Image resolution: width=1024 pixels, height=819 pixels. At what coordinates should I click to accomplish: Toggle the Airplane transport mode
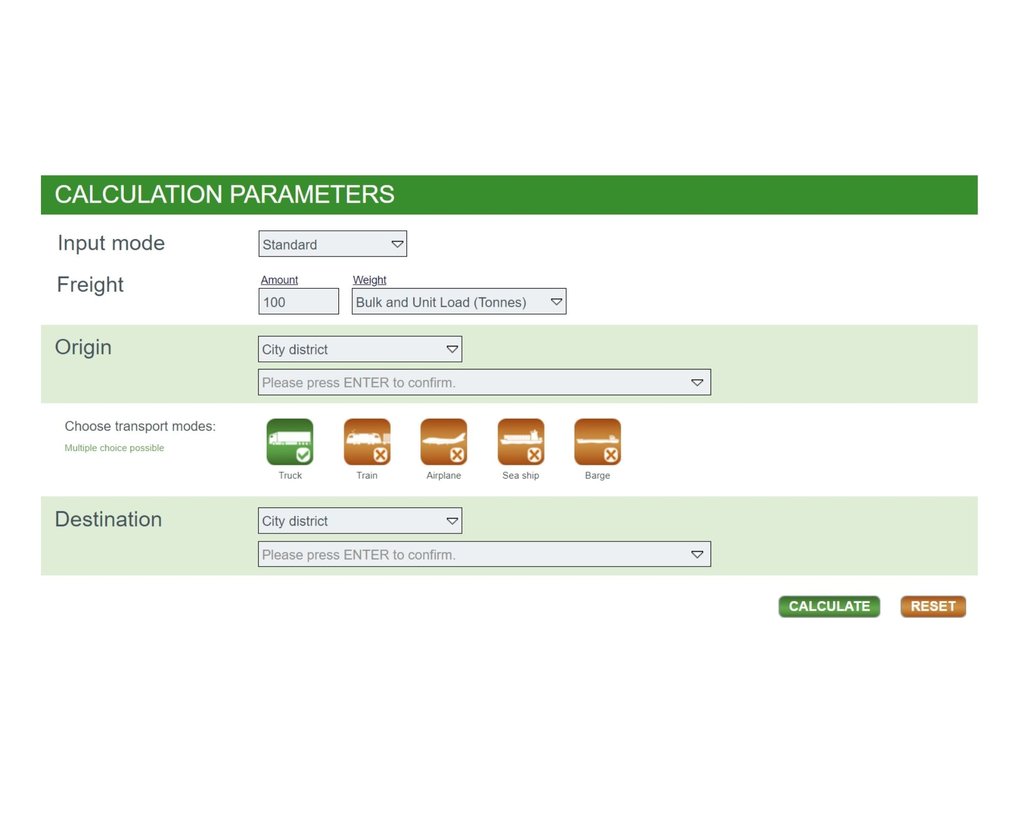point(444,442)
